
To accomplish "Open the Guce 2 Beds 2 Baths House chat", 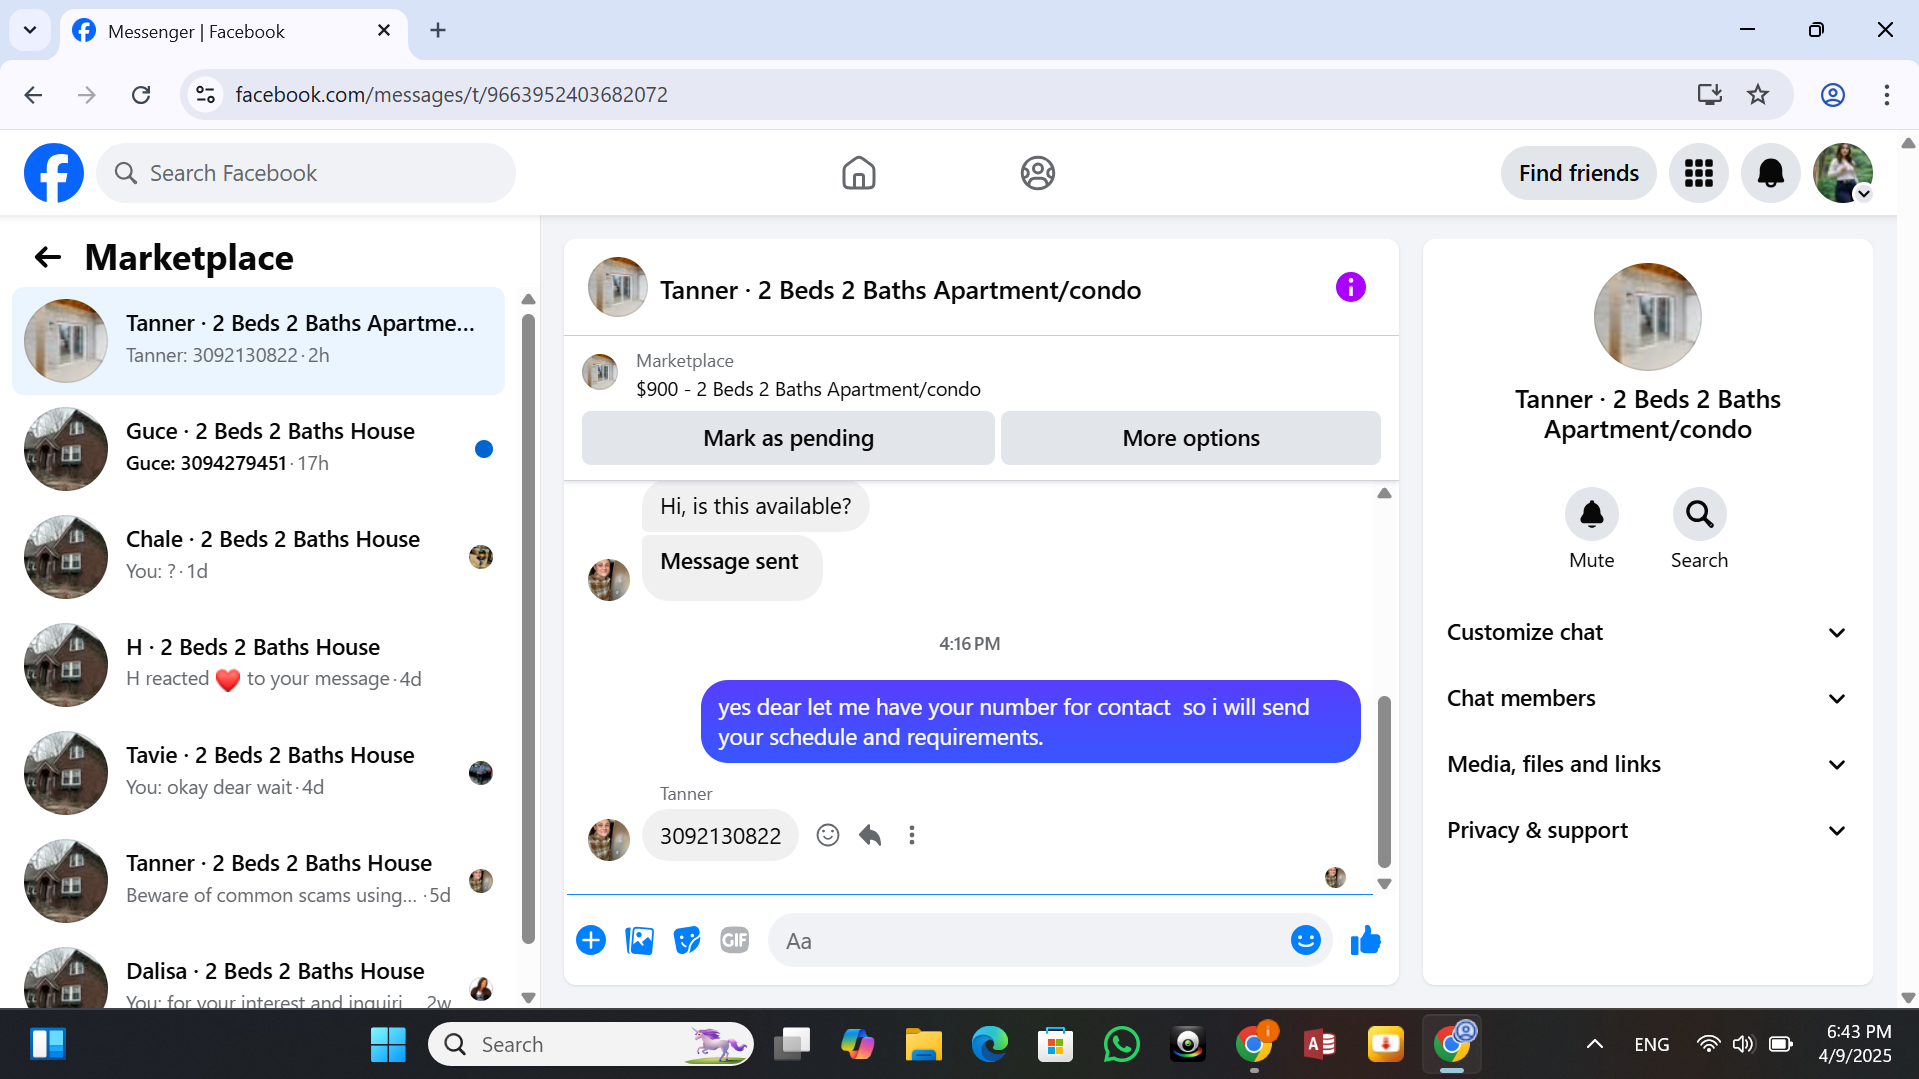I will [x=258, y=449].
